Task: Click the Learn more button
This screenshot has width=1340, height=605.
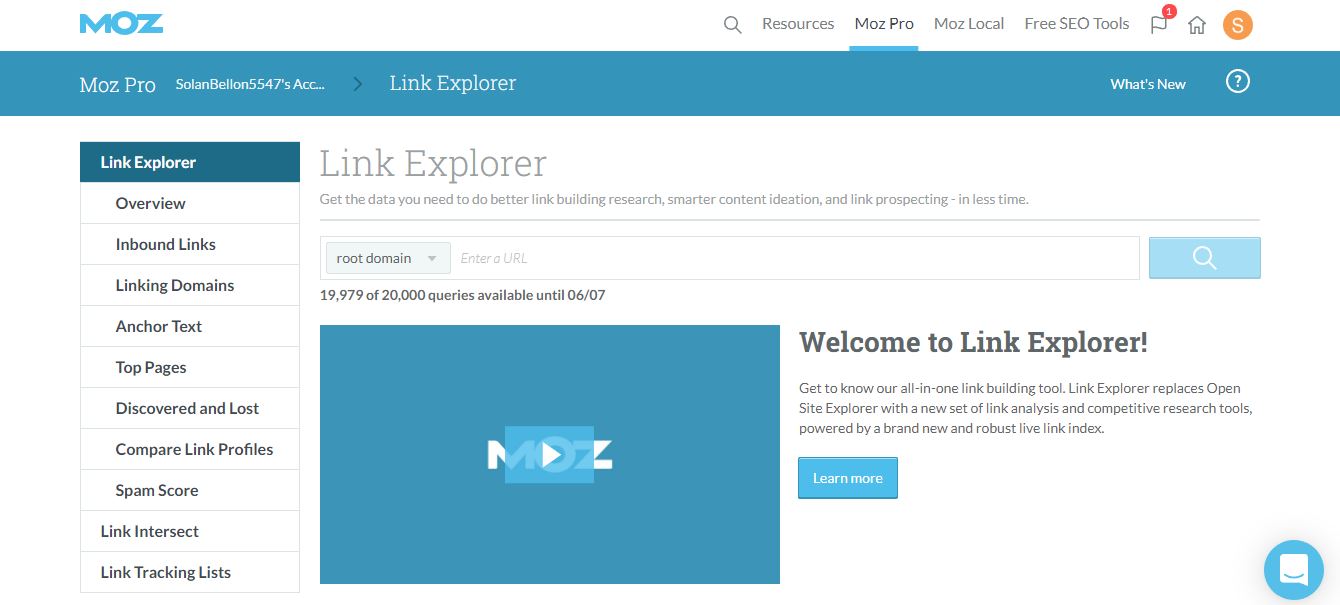Action: point(848,478)
